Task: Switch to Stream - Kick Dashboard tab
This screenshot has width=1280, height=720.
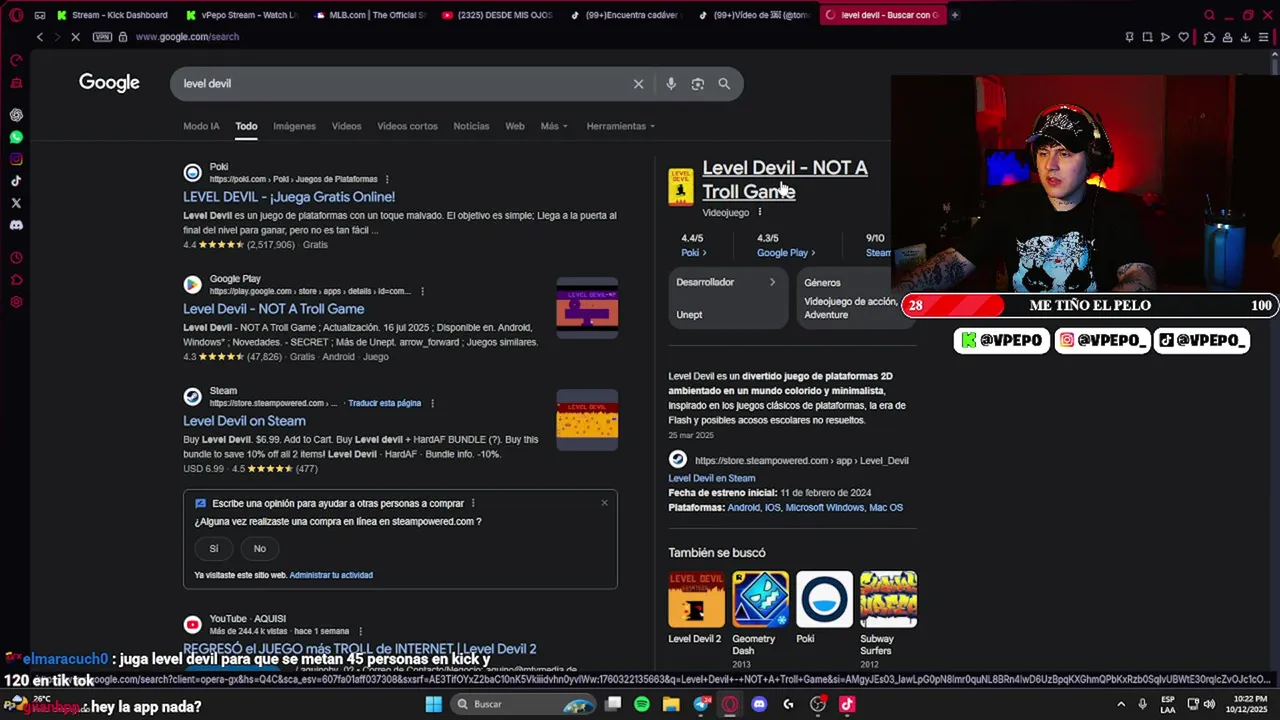Action: (x=113, y=15)
